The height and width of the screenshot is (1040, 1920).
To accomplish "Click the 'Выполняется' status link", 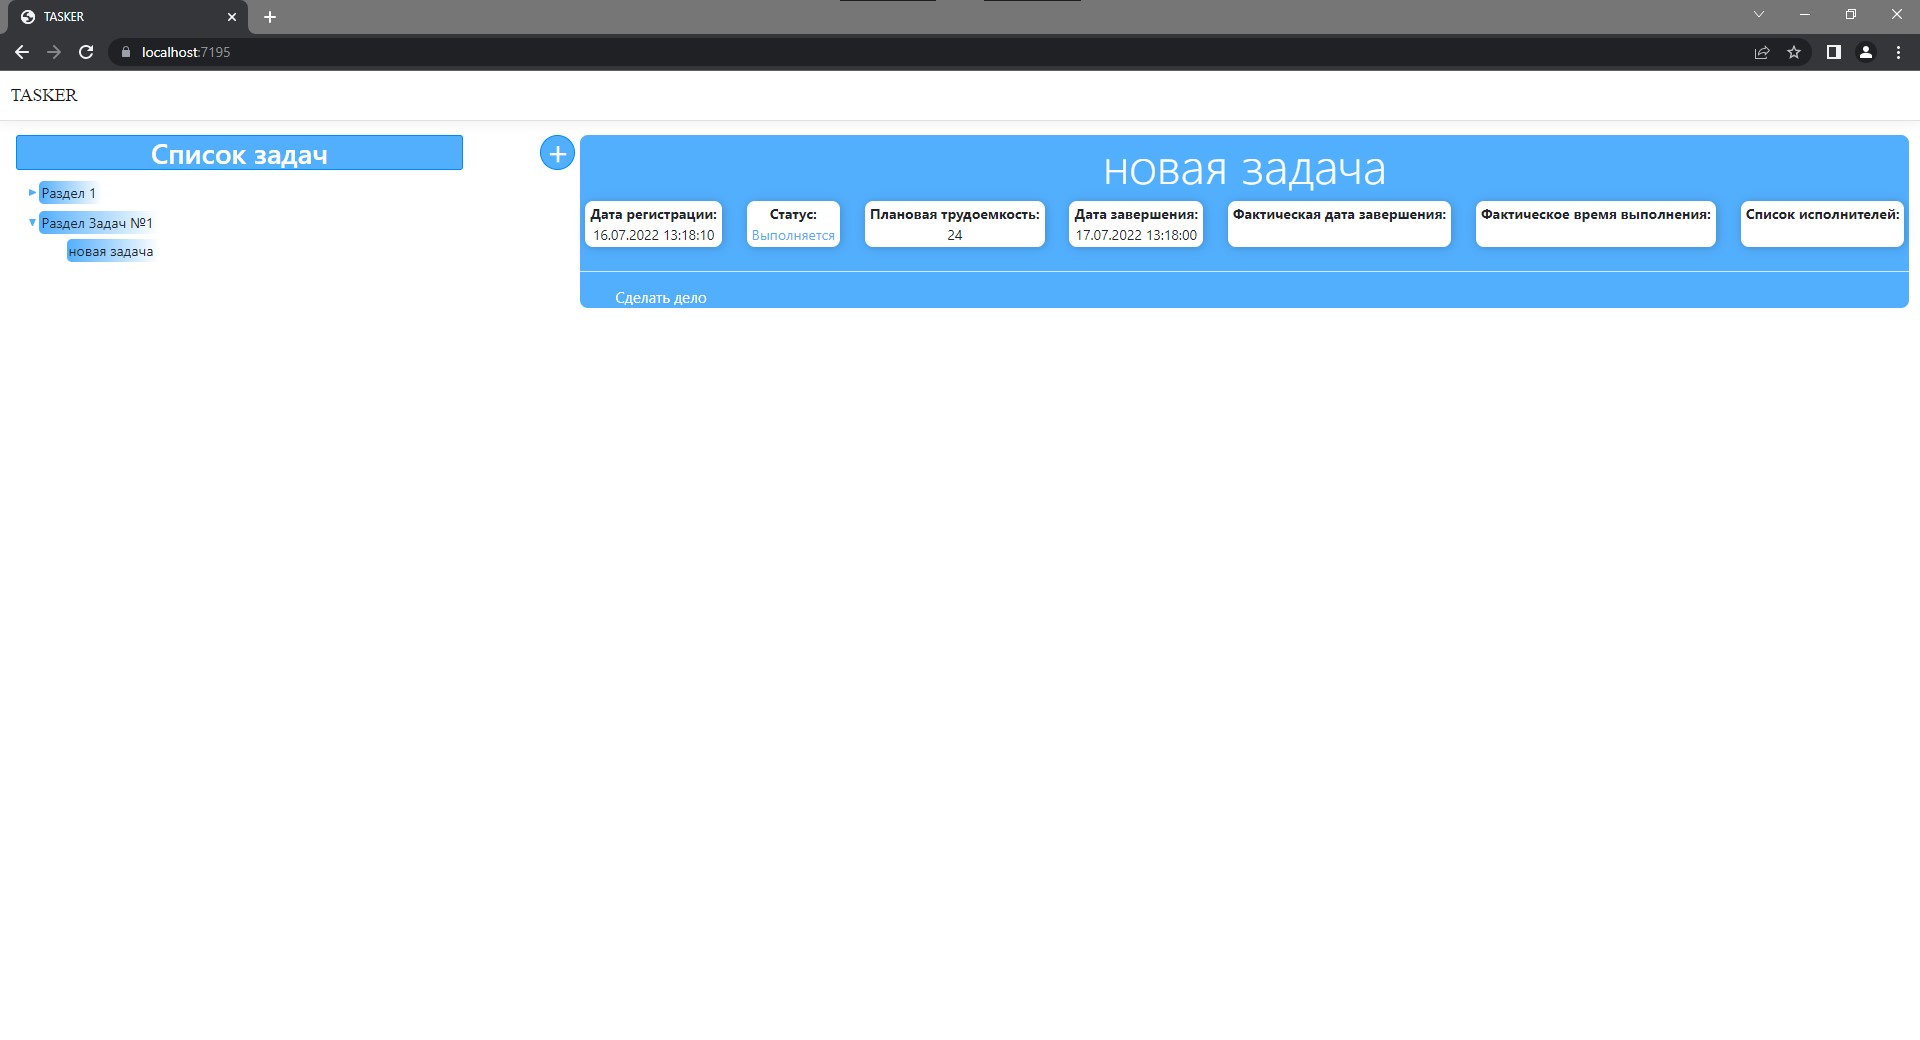I will tap(793, 235).
